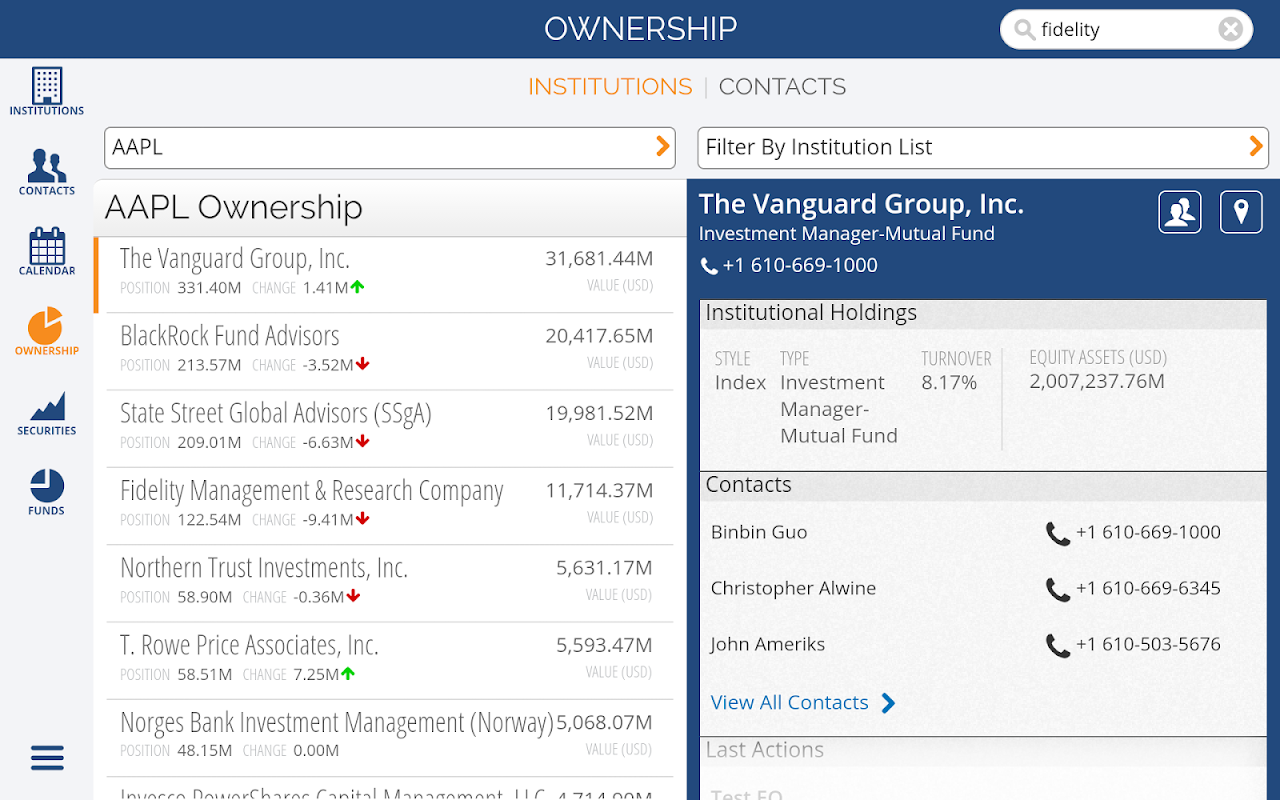The width and height of the screenshot is (1280, 800).
Task: Open contact Christopher Alwine
Action: pyautogui.click(x=793, y=588)
